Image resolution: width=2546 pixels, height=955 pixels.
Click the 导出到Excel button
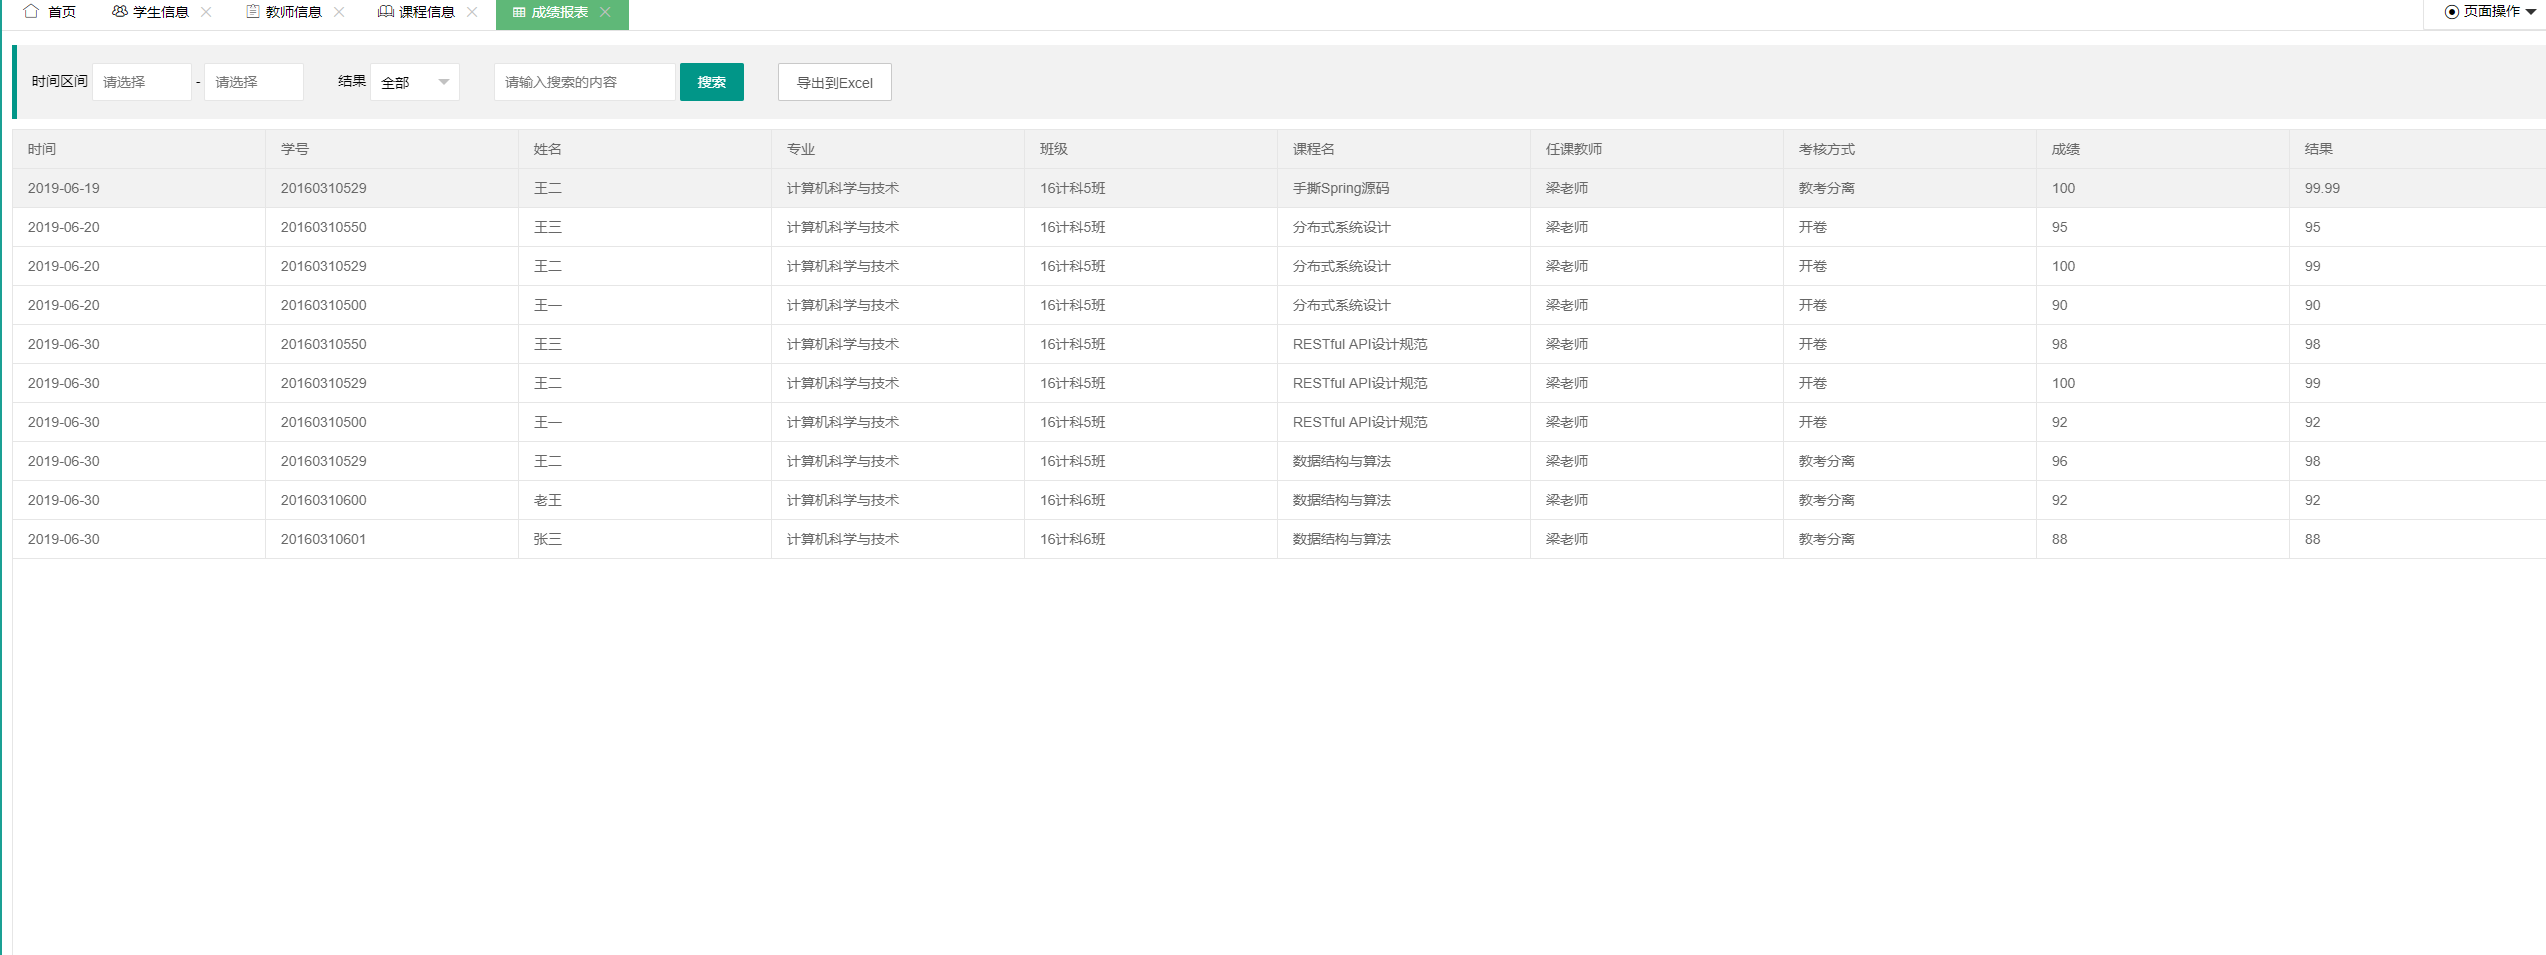pyautogui.click(x=834, y=81)
